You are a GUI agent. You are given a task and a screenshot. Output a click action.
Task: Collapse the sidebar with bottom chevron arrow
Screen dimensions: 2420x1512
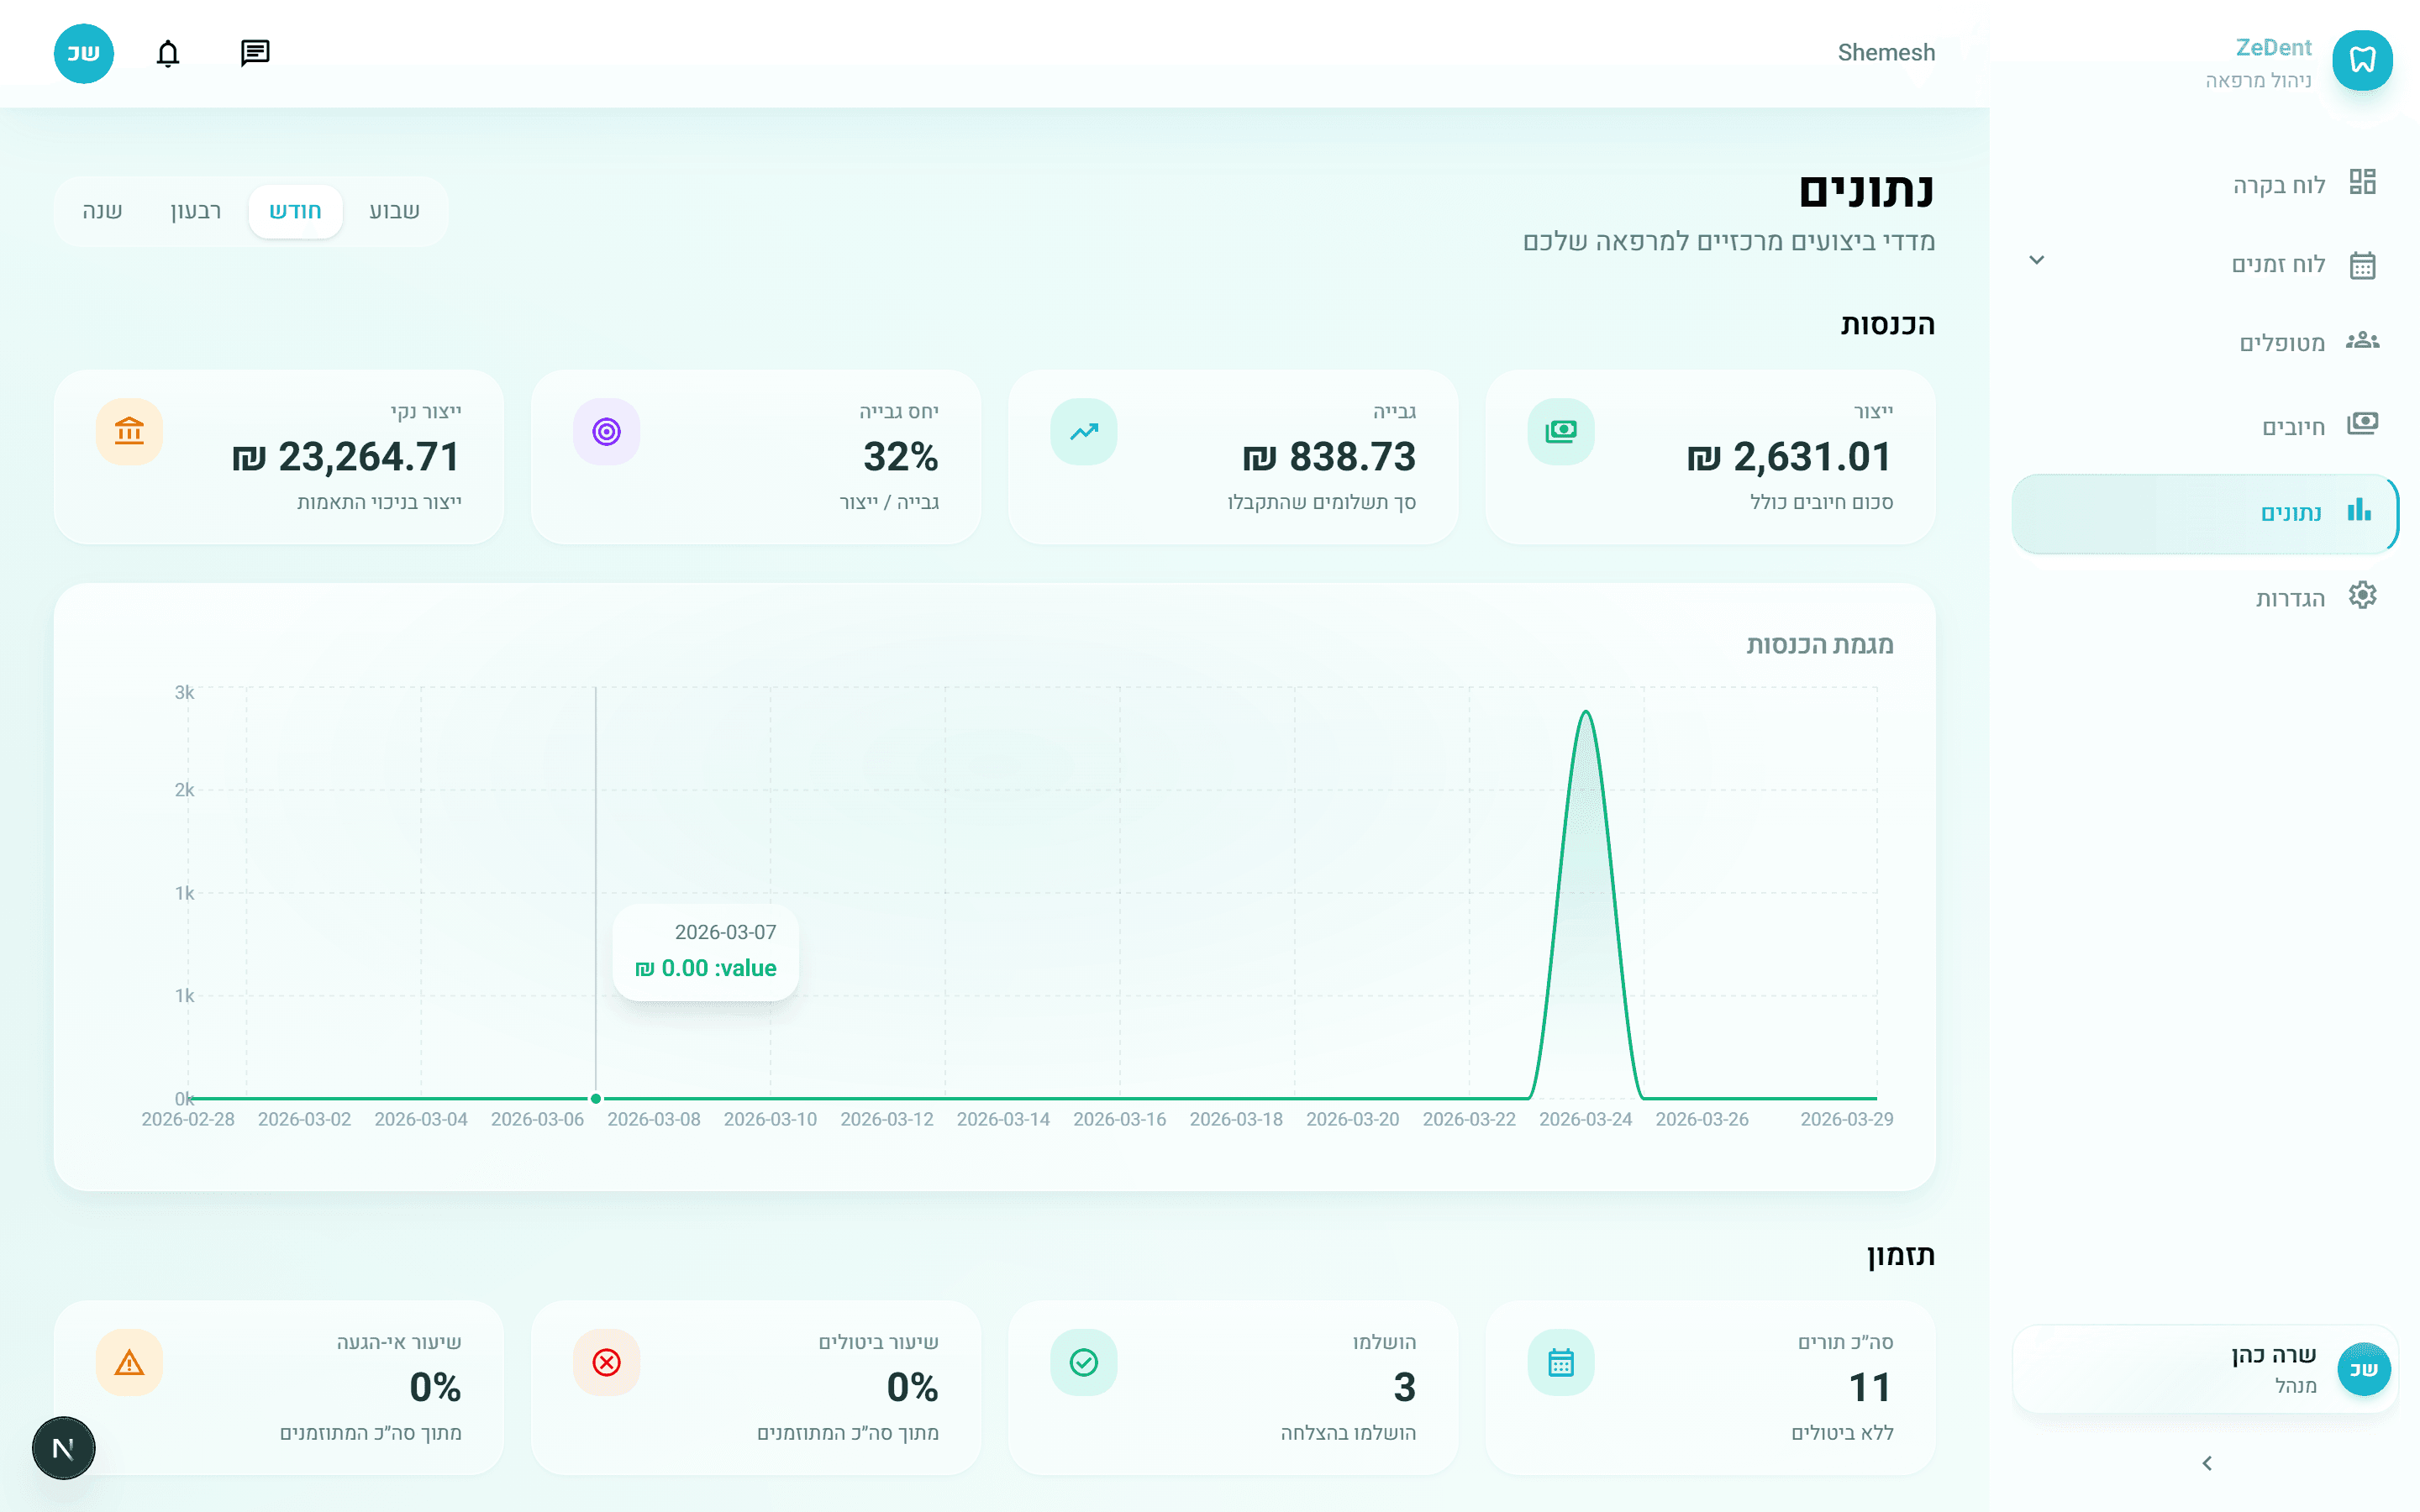(x=2207, y=1463)
